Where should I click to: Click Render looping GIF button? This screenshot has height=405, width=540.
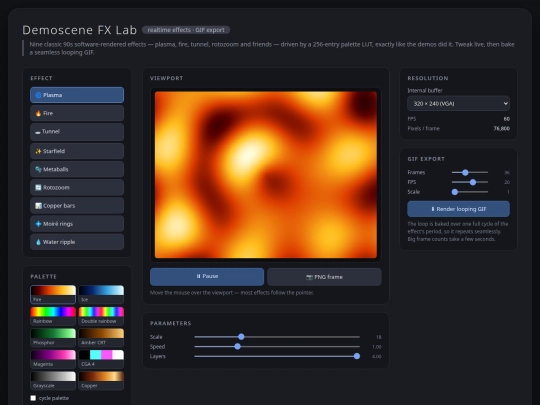pos(458,209)
